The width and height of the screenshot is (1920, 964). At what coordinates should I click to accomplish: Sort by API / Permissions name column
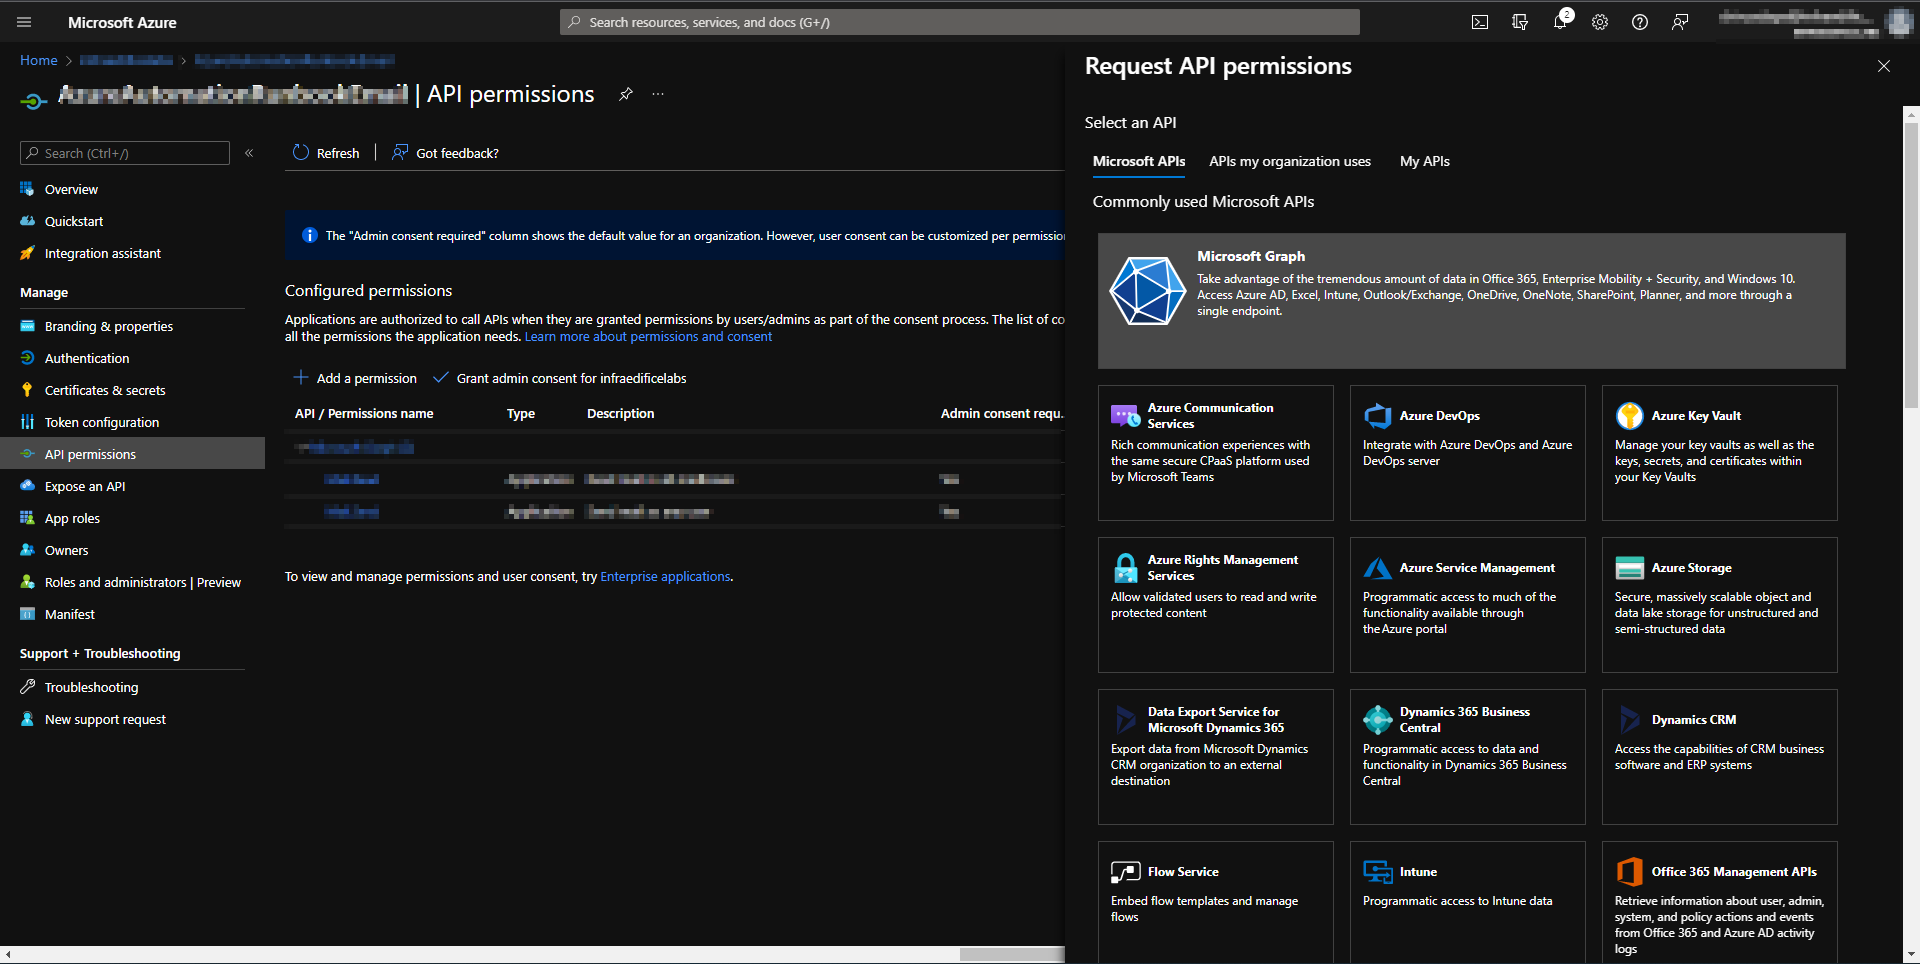[364, 413]
